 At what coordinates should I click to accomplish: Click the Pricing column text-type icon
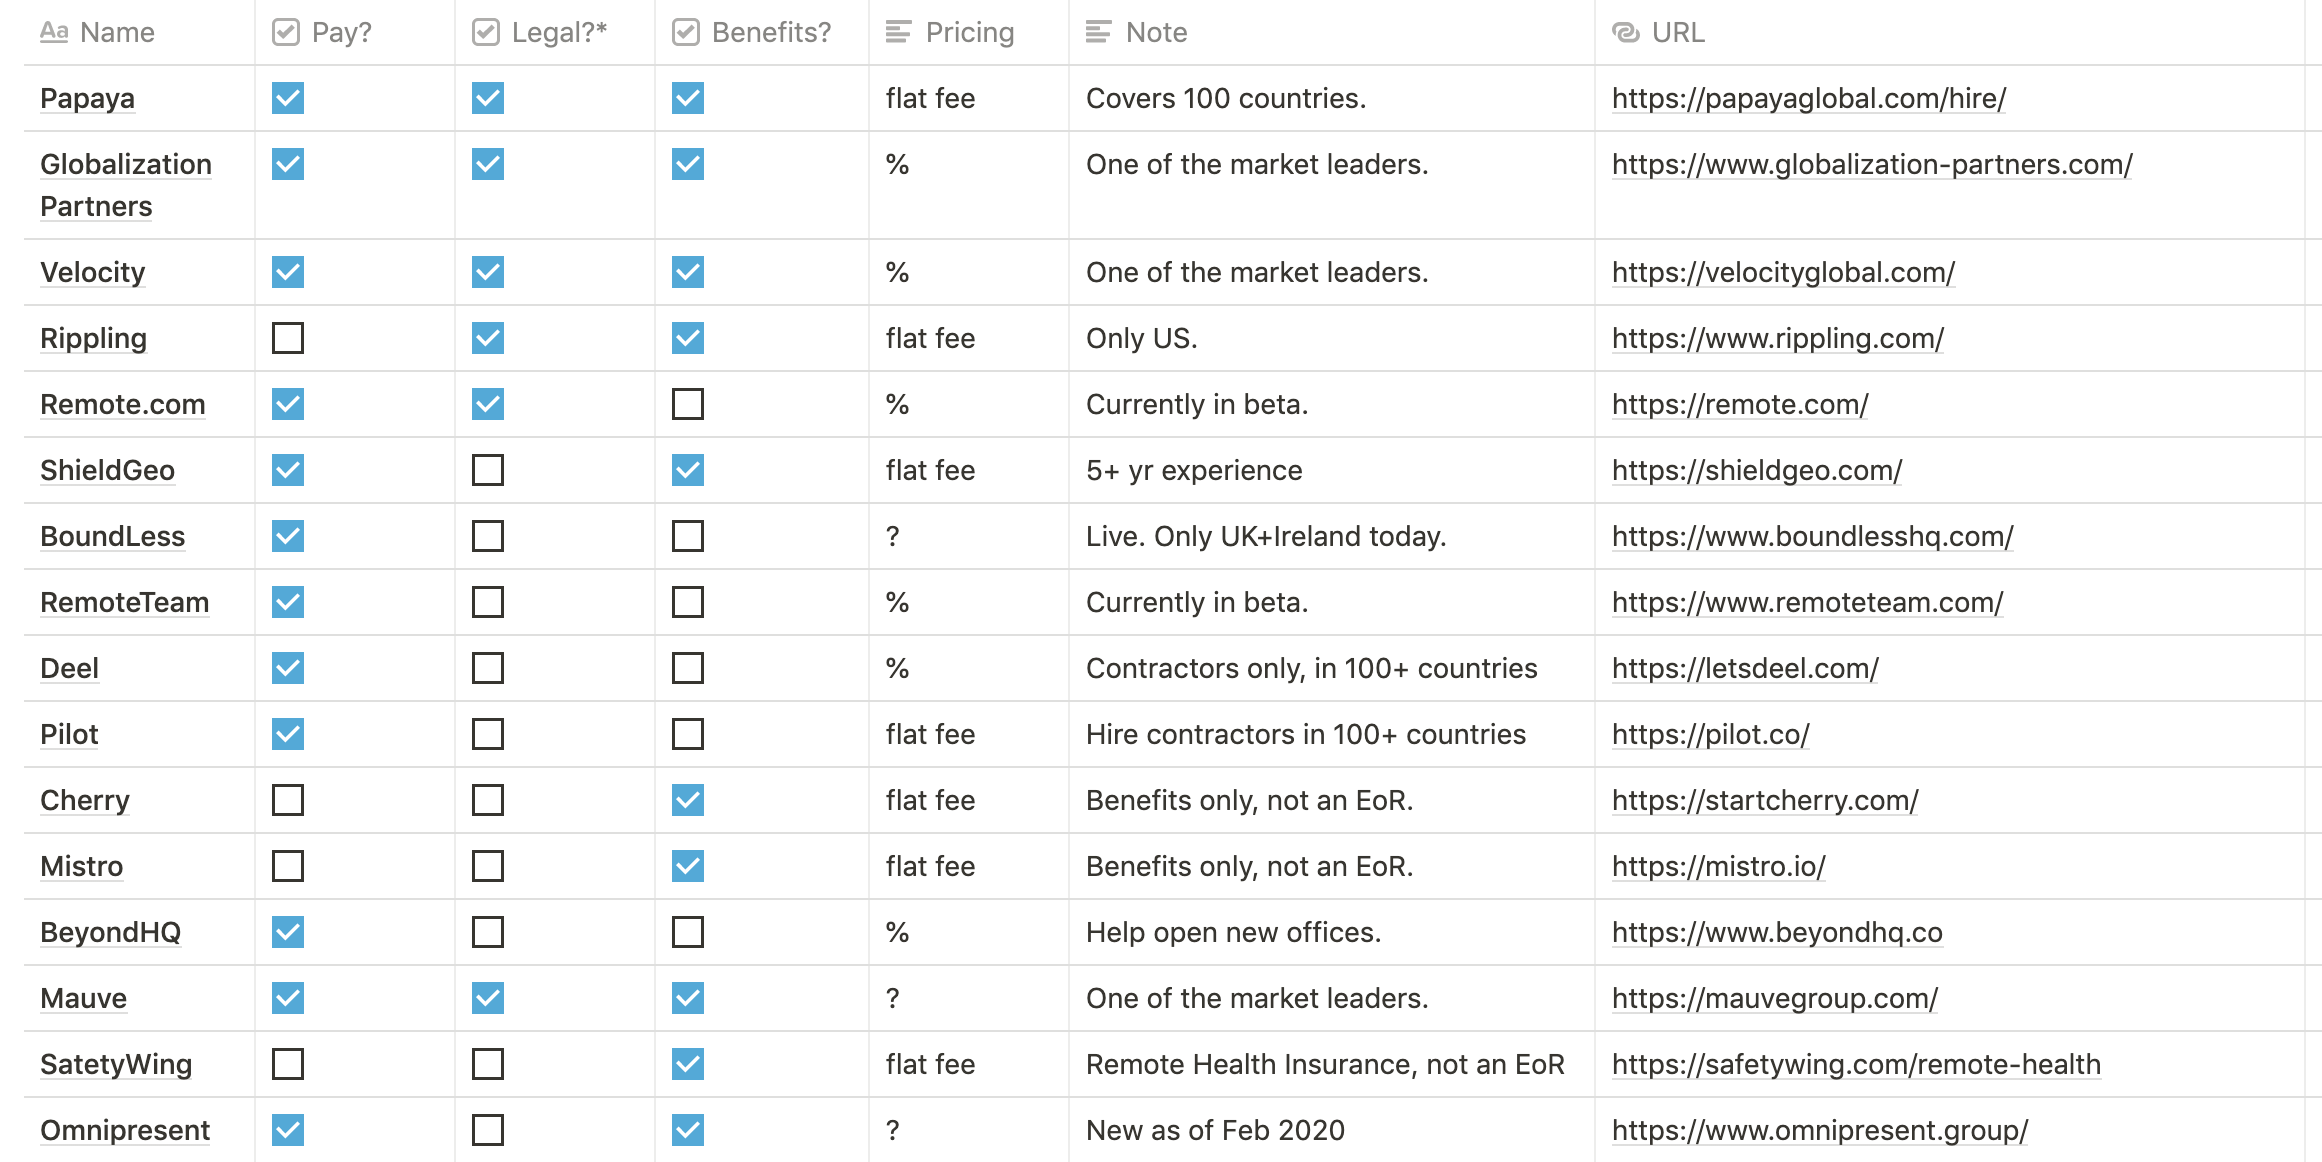[x=898, y=33]
